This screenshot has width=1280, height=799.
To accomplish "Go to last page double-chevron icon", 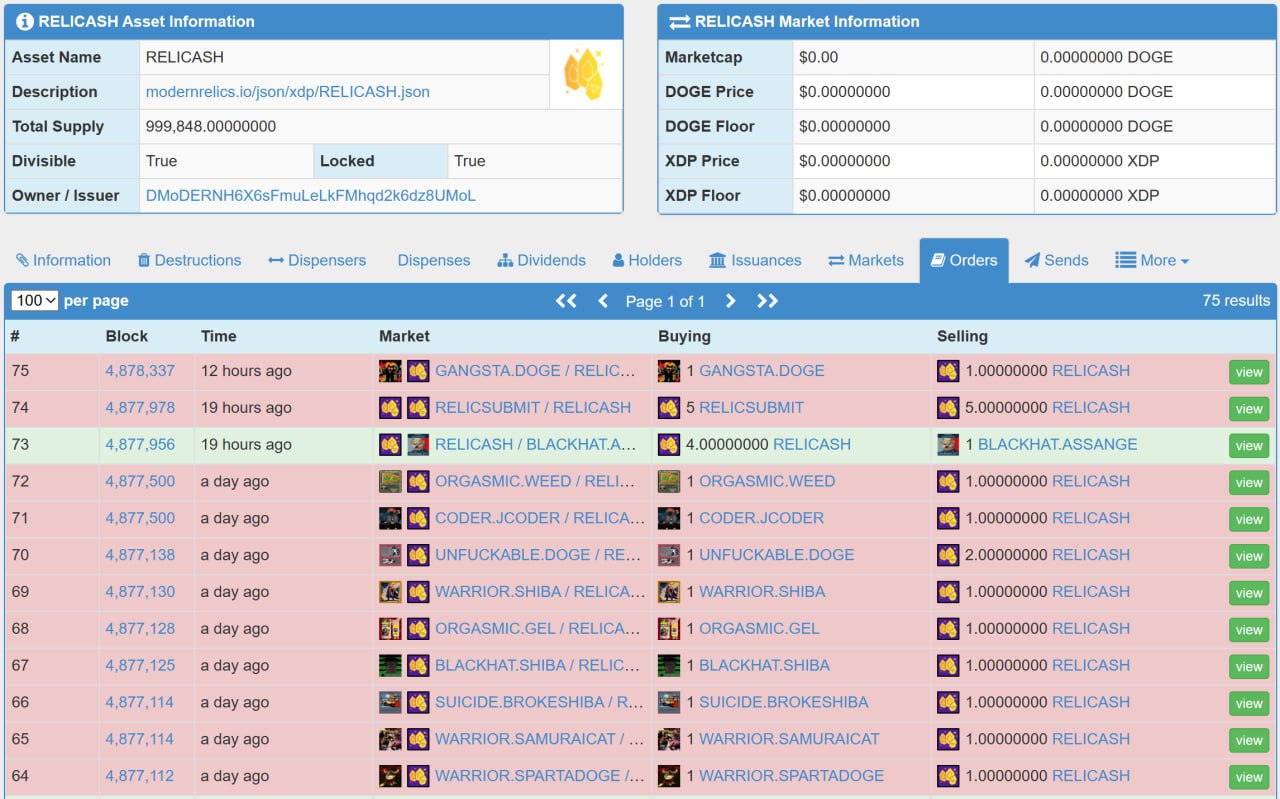I will tap(768, 301).
